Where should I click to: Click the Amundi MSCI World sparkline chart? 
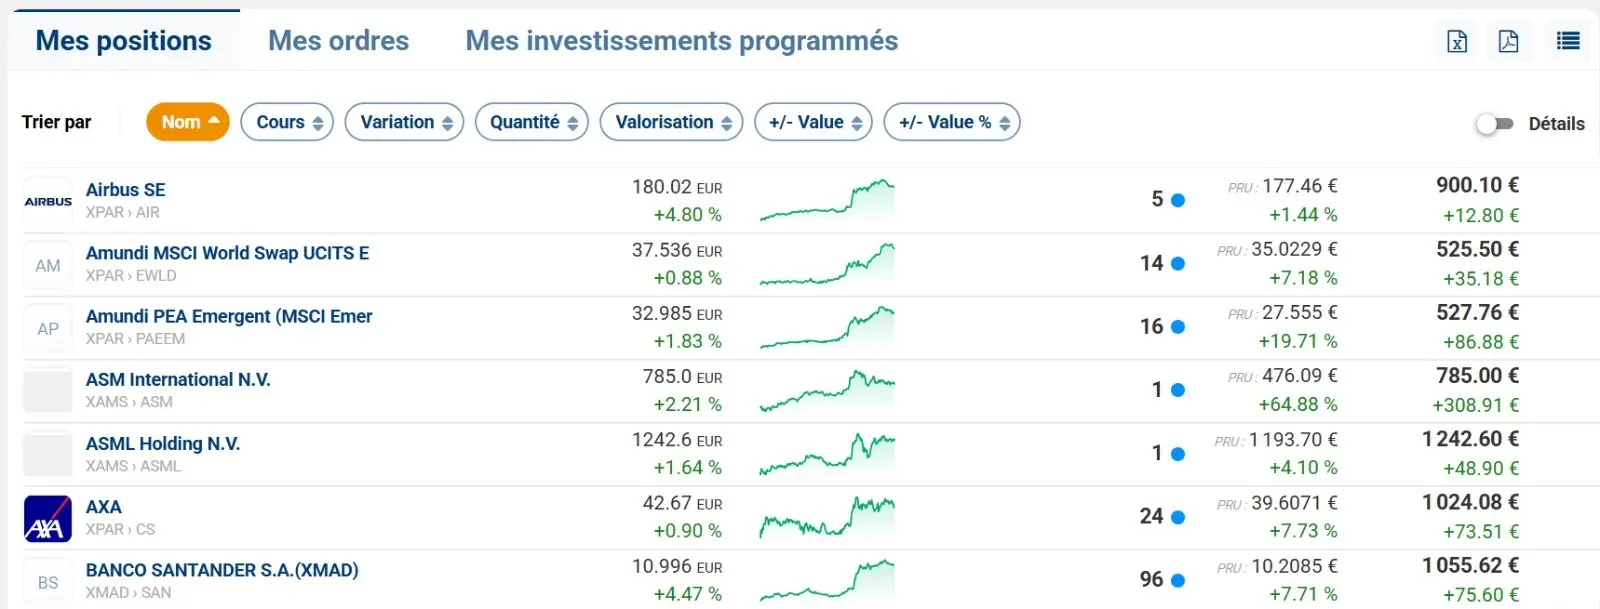(827, 264)
